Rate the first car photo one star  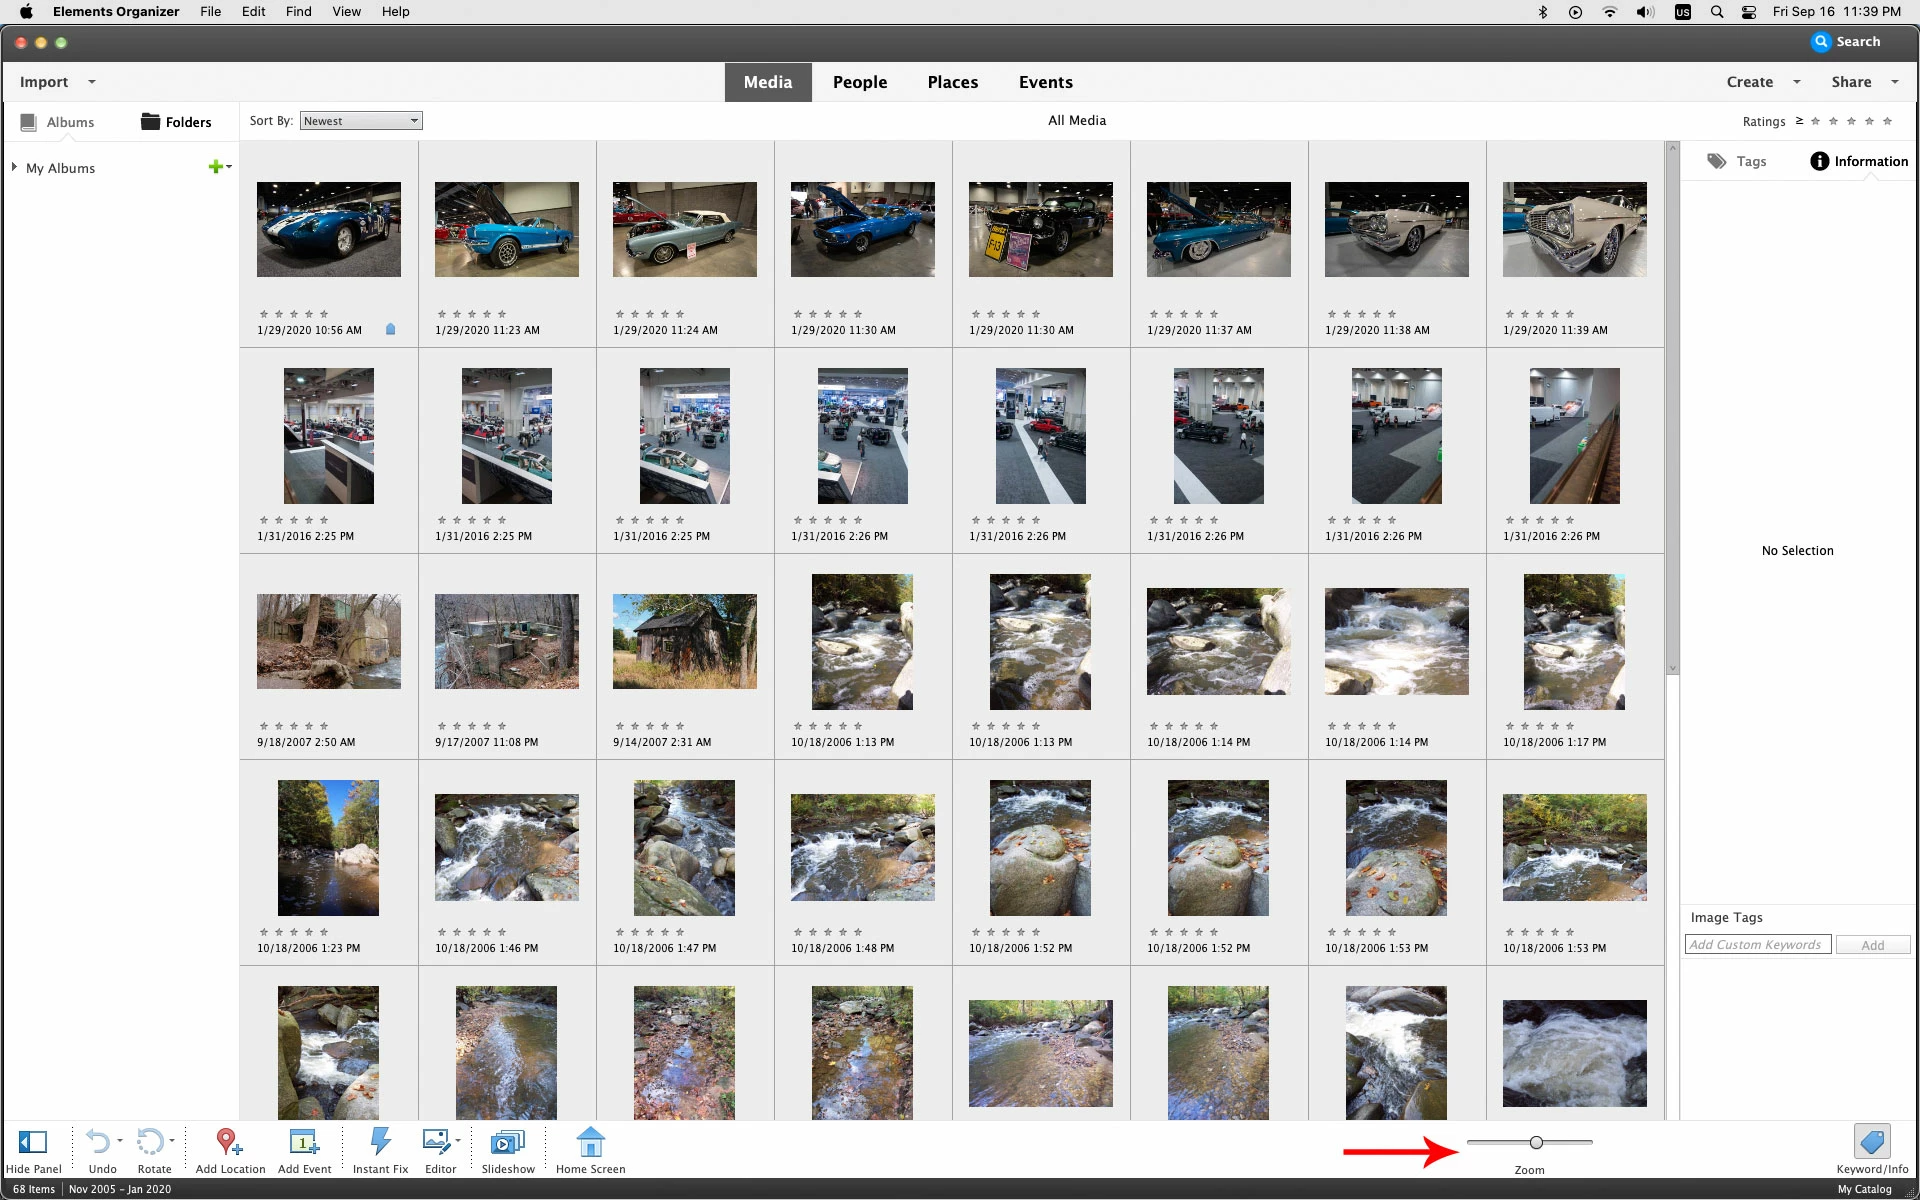[x=264, y=314]
